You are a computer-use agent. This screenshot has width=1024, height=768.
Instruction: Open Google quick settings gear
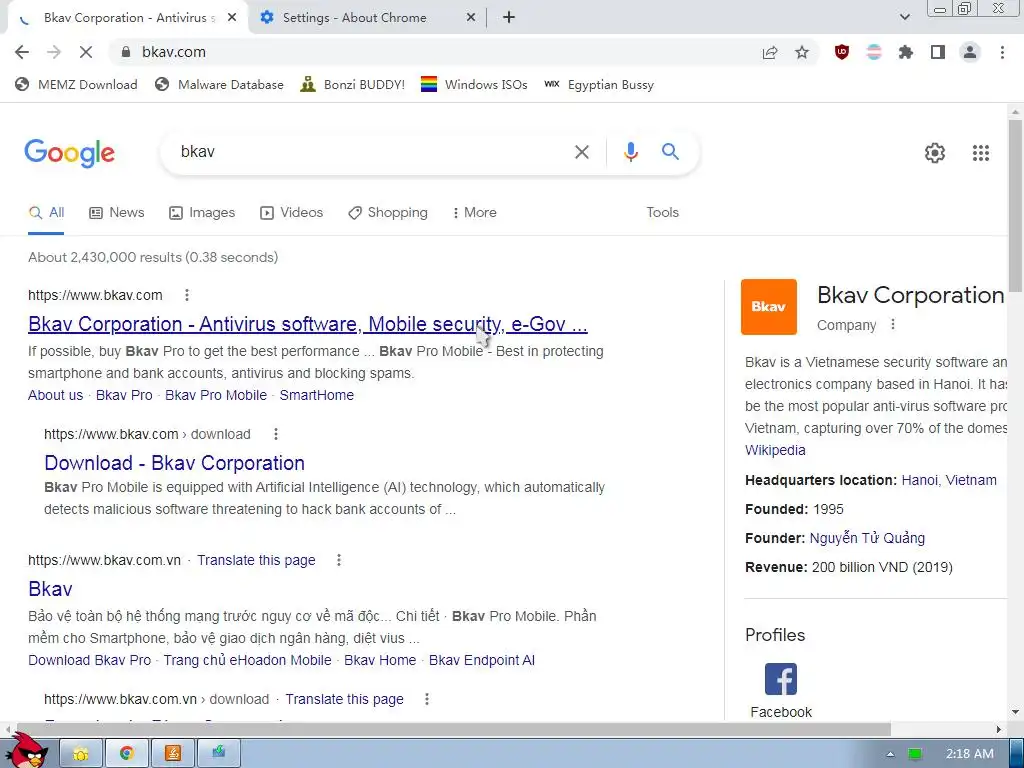(x=935, y=153)
